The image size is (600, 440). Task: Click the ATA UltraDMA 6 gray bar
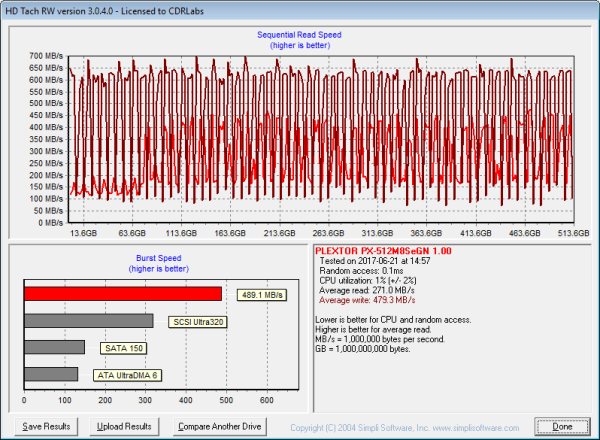pyautogui.click(x=51, y=374)
